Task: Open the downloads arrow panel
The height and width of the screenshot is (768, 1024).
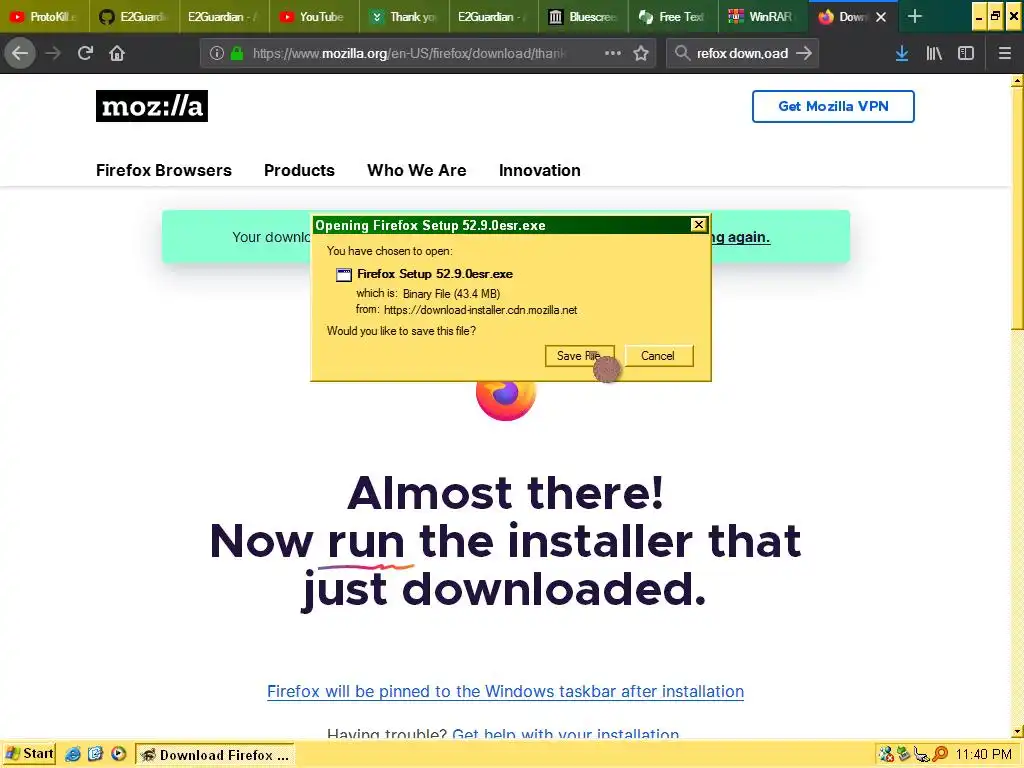Action: [x=902, y=53]
